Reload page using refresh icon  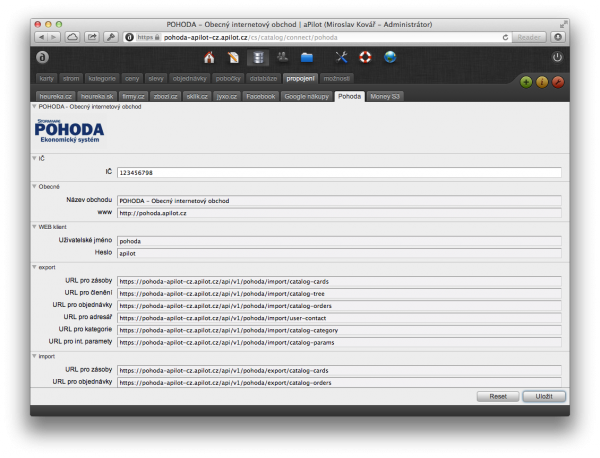[x=505, y=37]
